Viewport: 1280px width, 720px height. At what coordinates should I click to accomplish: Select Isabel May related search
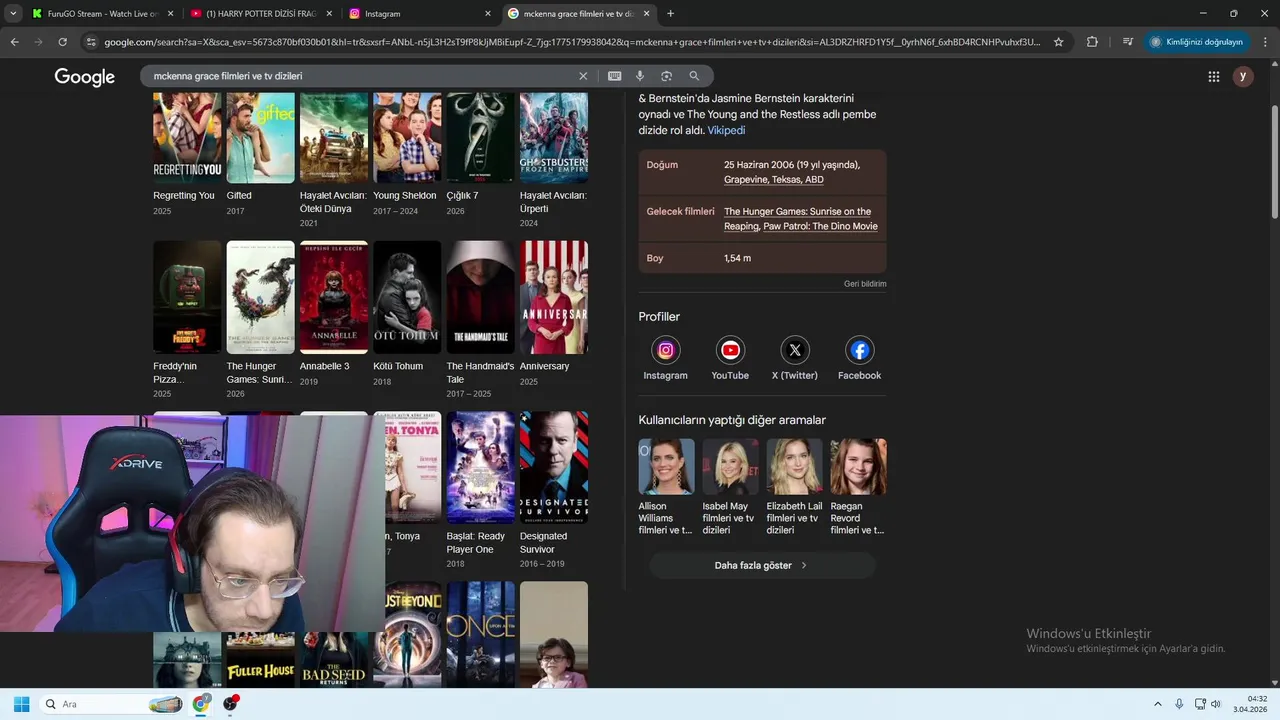click(x=730, y=487)
